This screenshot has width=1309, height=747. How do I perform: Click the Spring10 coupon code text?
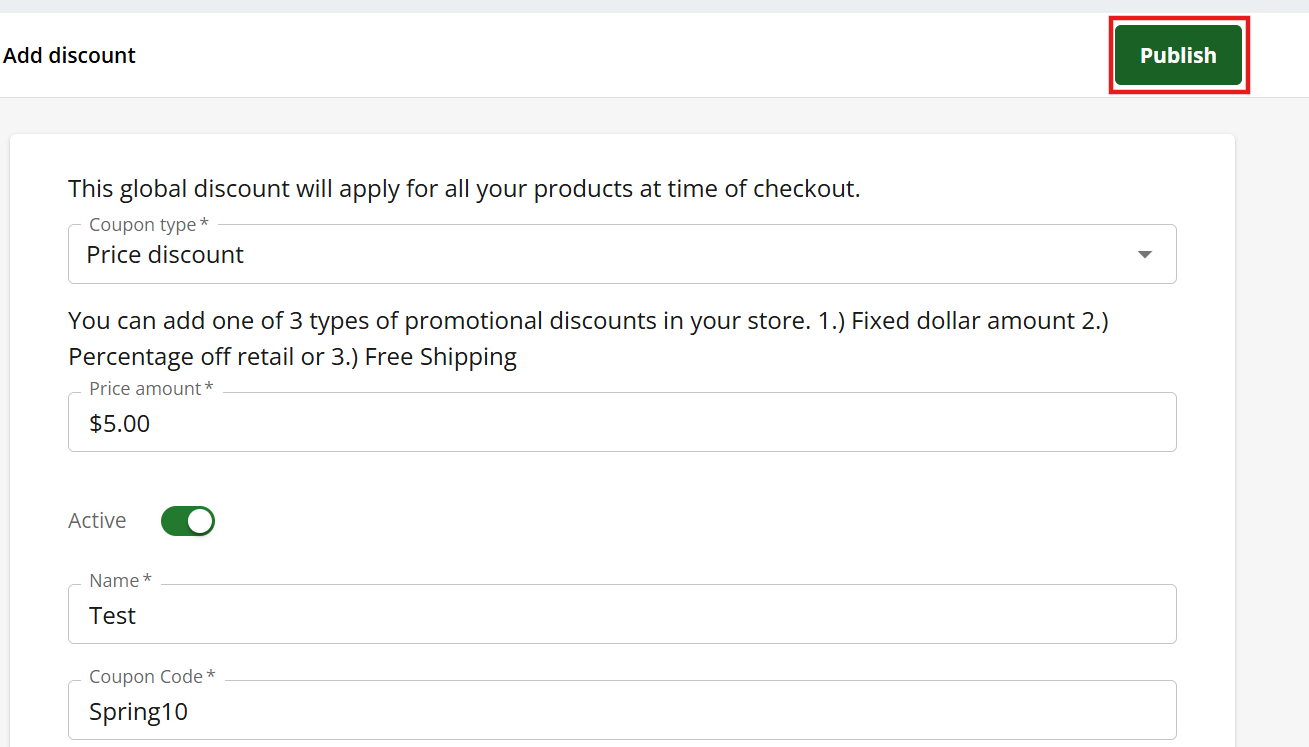[138, 711]
